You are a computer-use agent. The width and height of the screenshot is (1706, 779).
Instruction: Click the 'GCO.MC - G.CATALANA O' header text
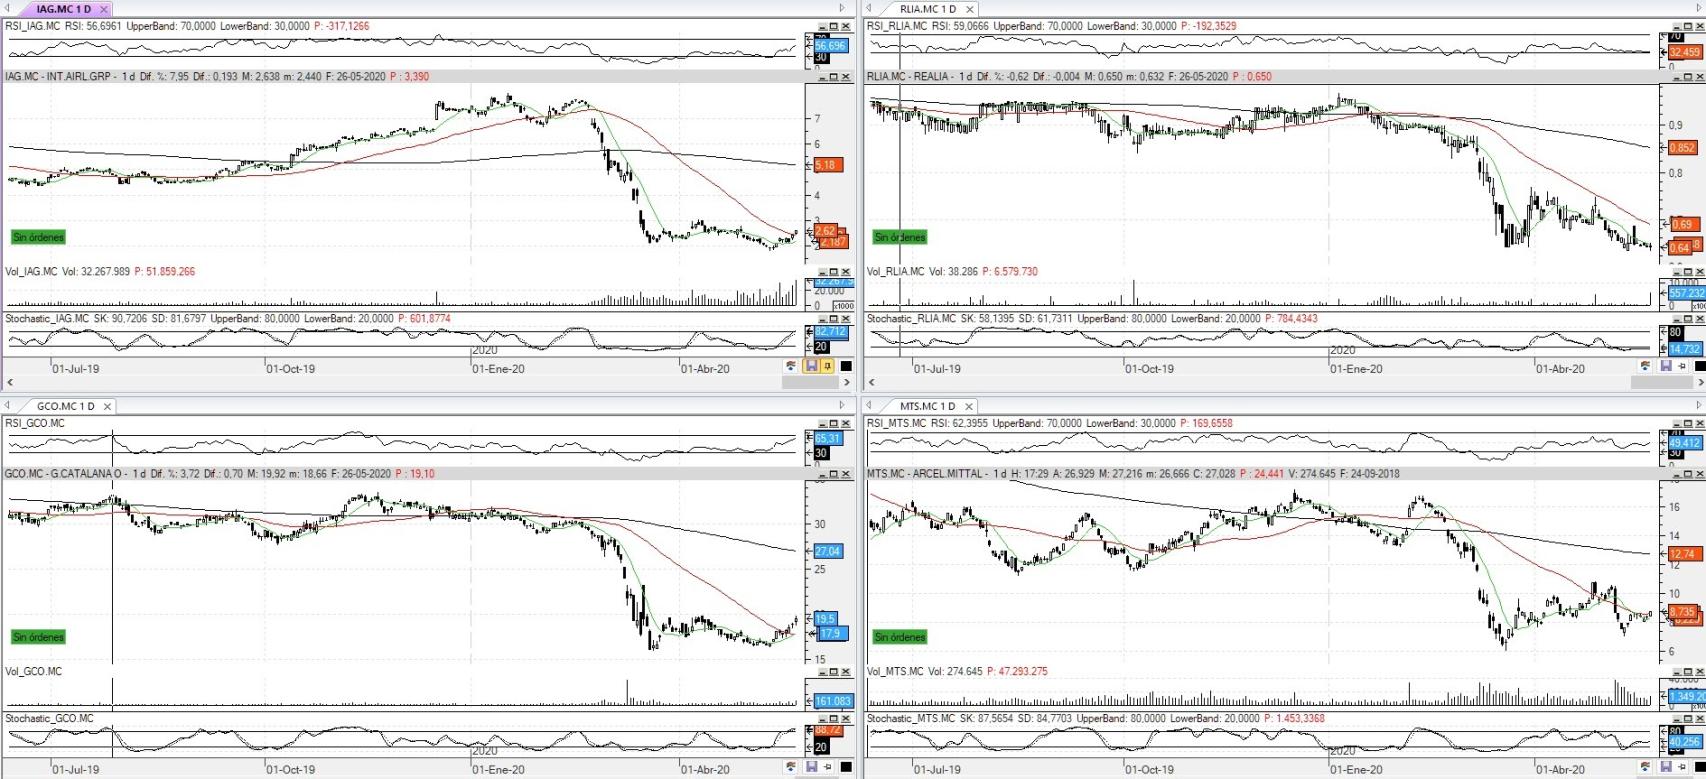(63, 474)
